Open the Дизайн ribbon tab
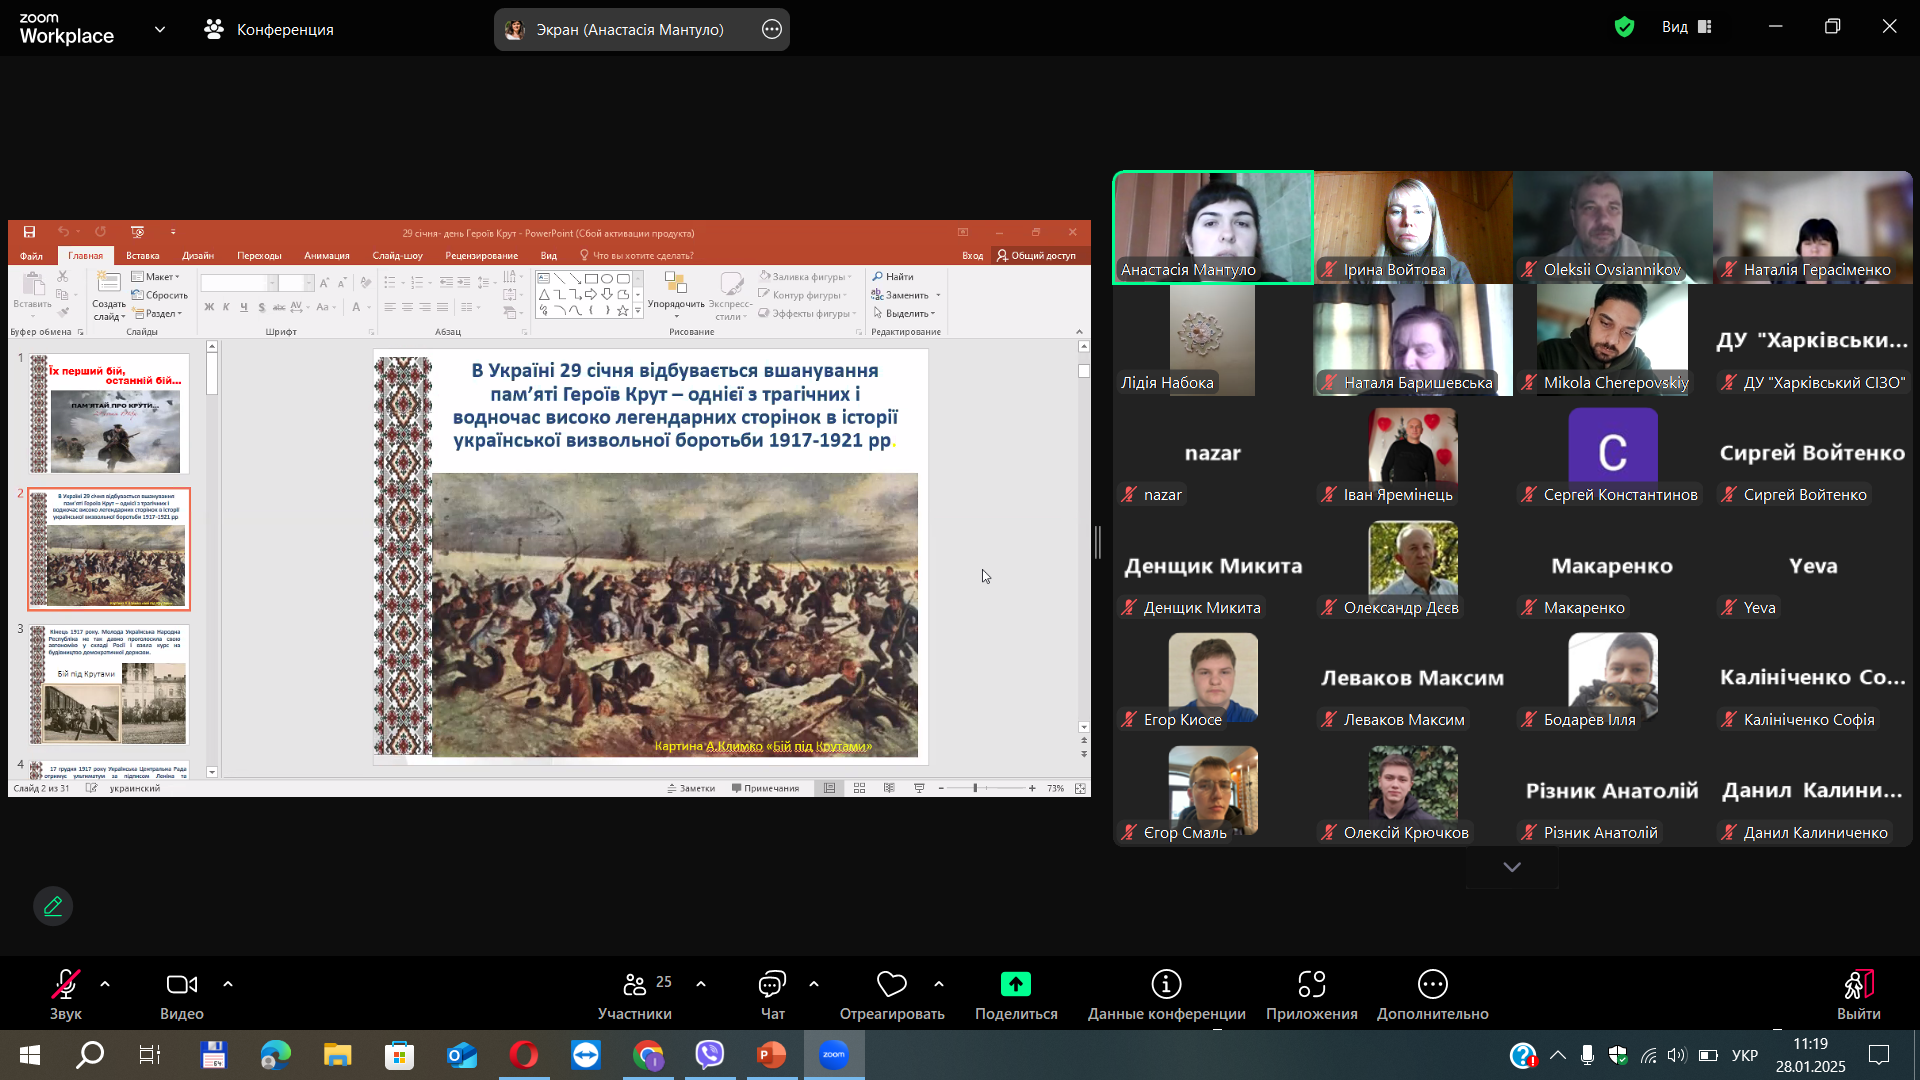This screenshot has height=1080, width=1920. coord(198,255)
